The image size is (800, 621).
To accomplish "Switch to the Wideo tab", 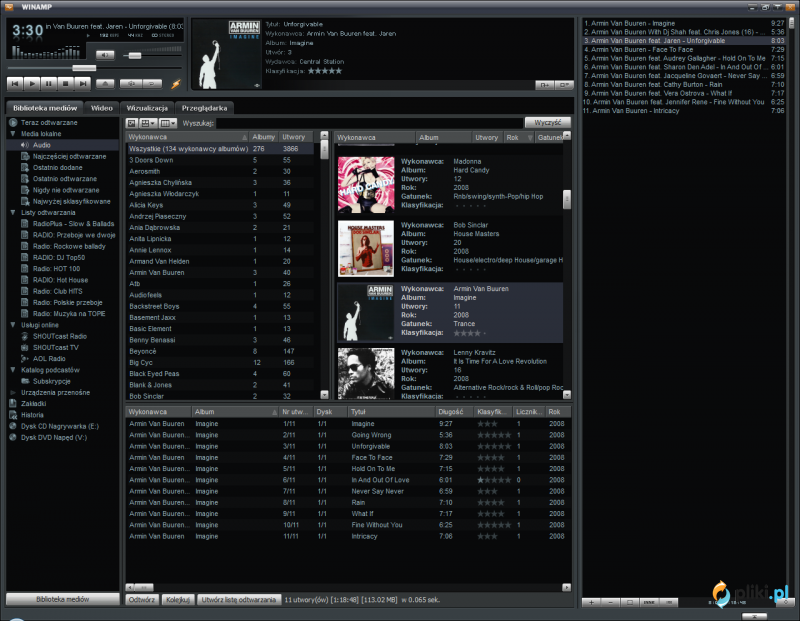I will 102,108.
